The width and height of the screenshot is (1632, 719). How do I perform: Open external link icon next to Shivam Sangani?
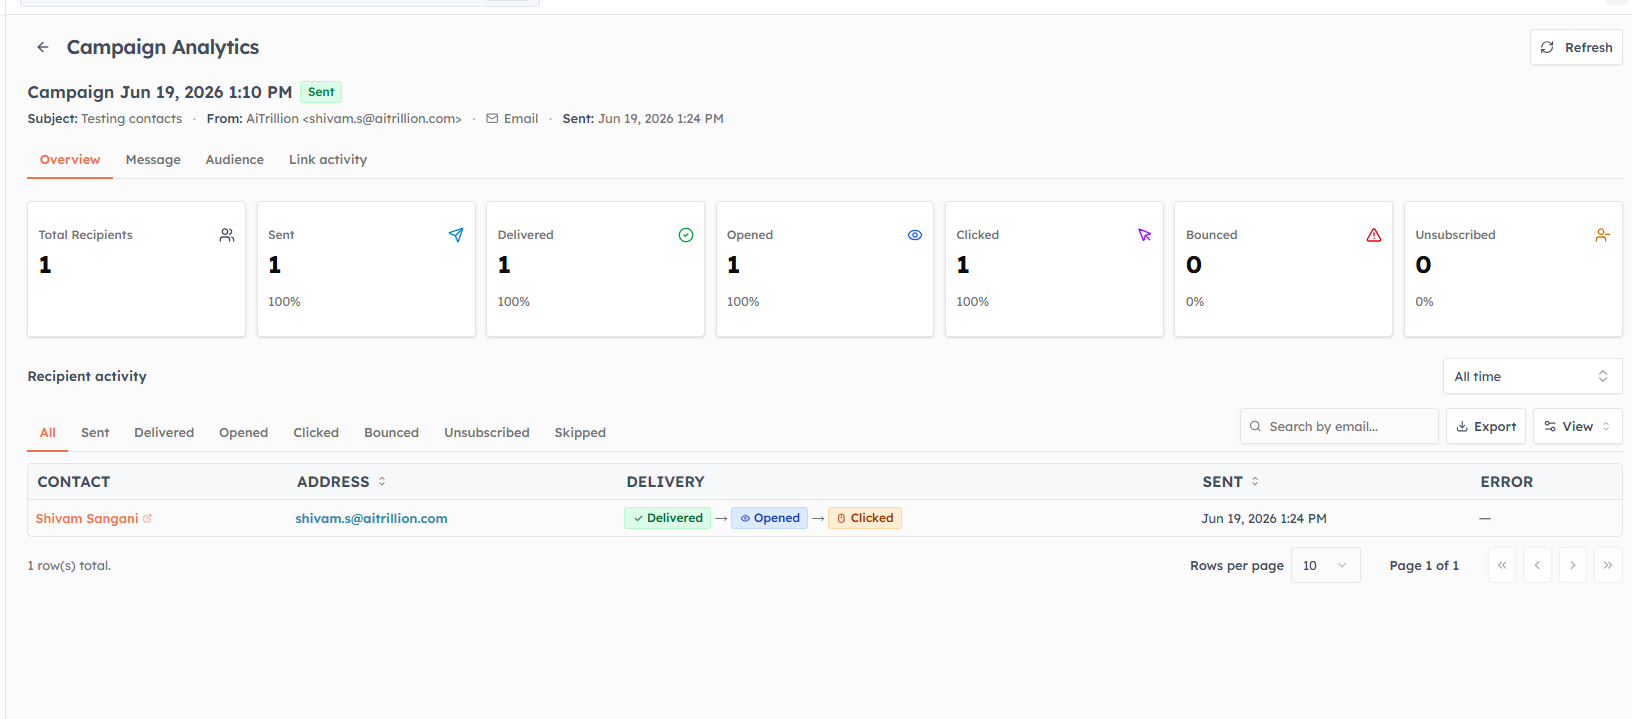148,518
